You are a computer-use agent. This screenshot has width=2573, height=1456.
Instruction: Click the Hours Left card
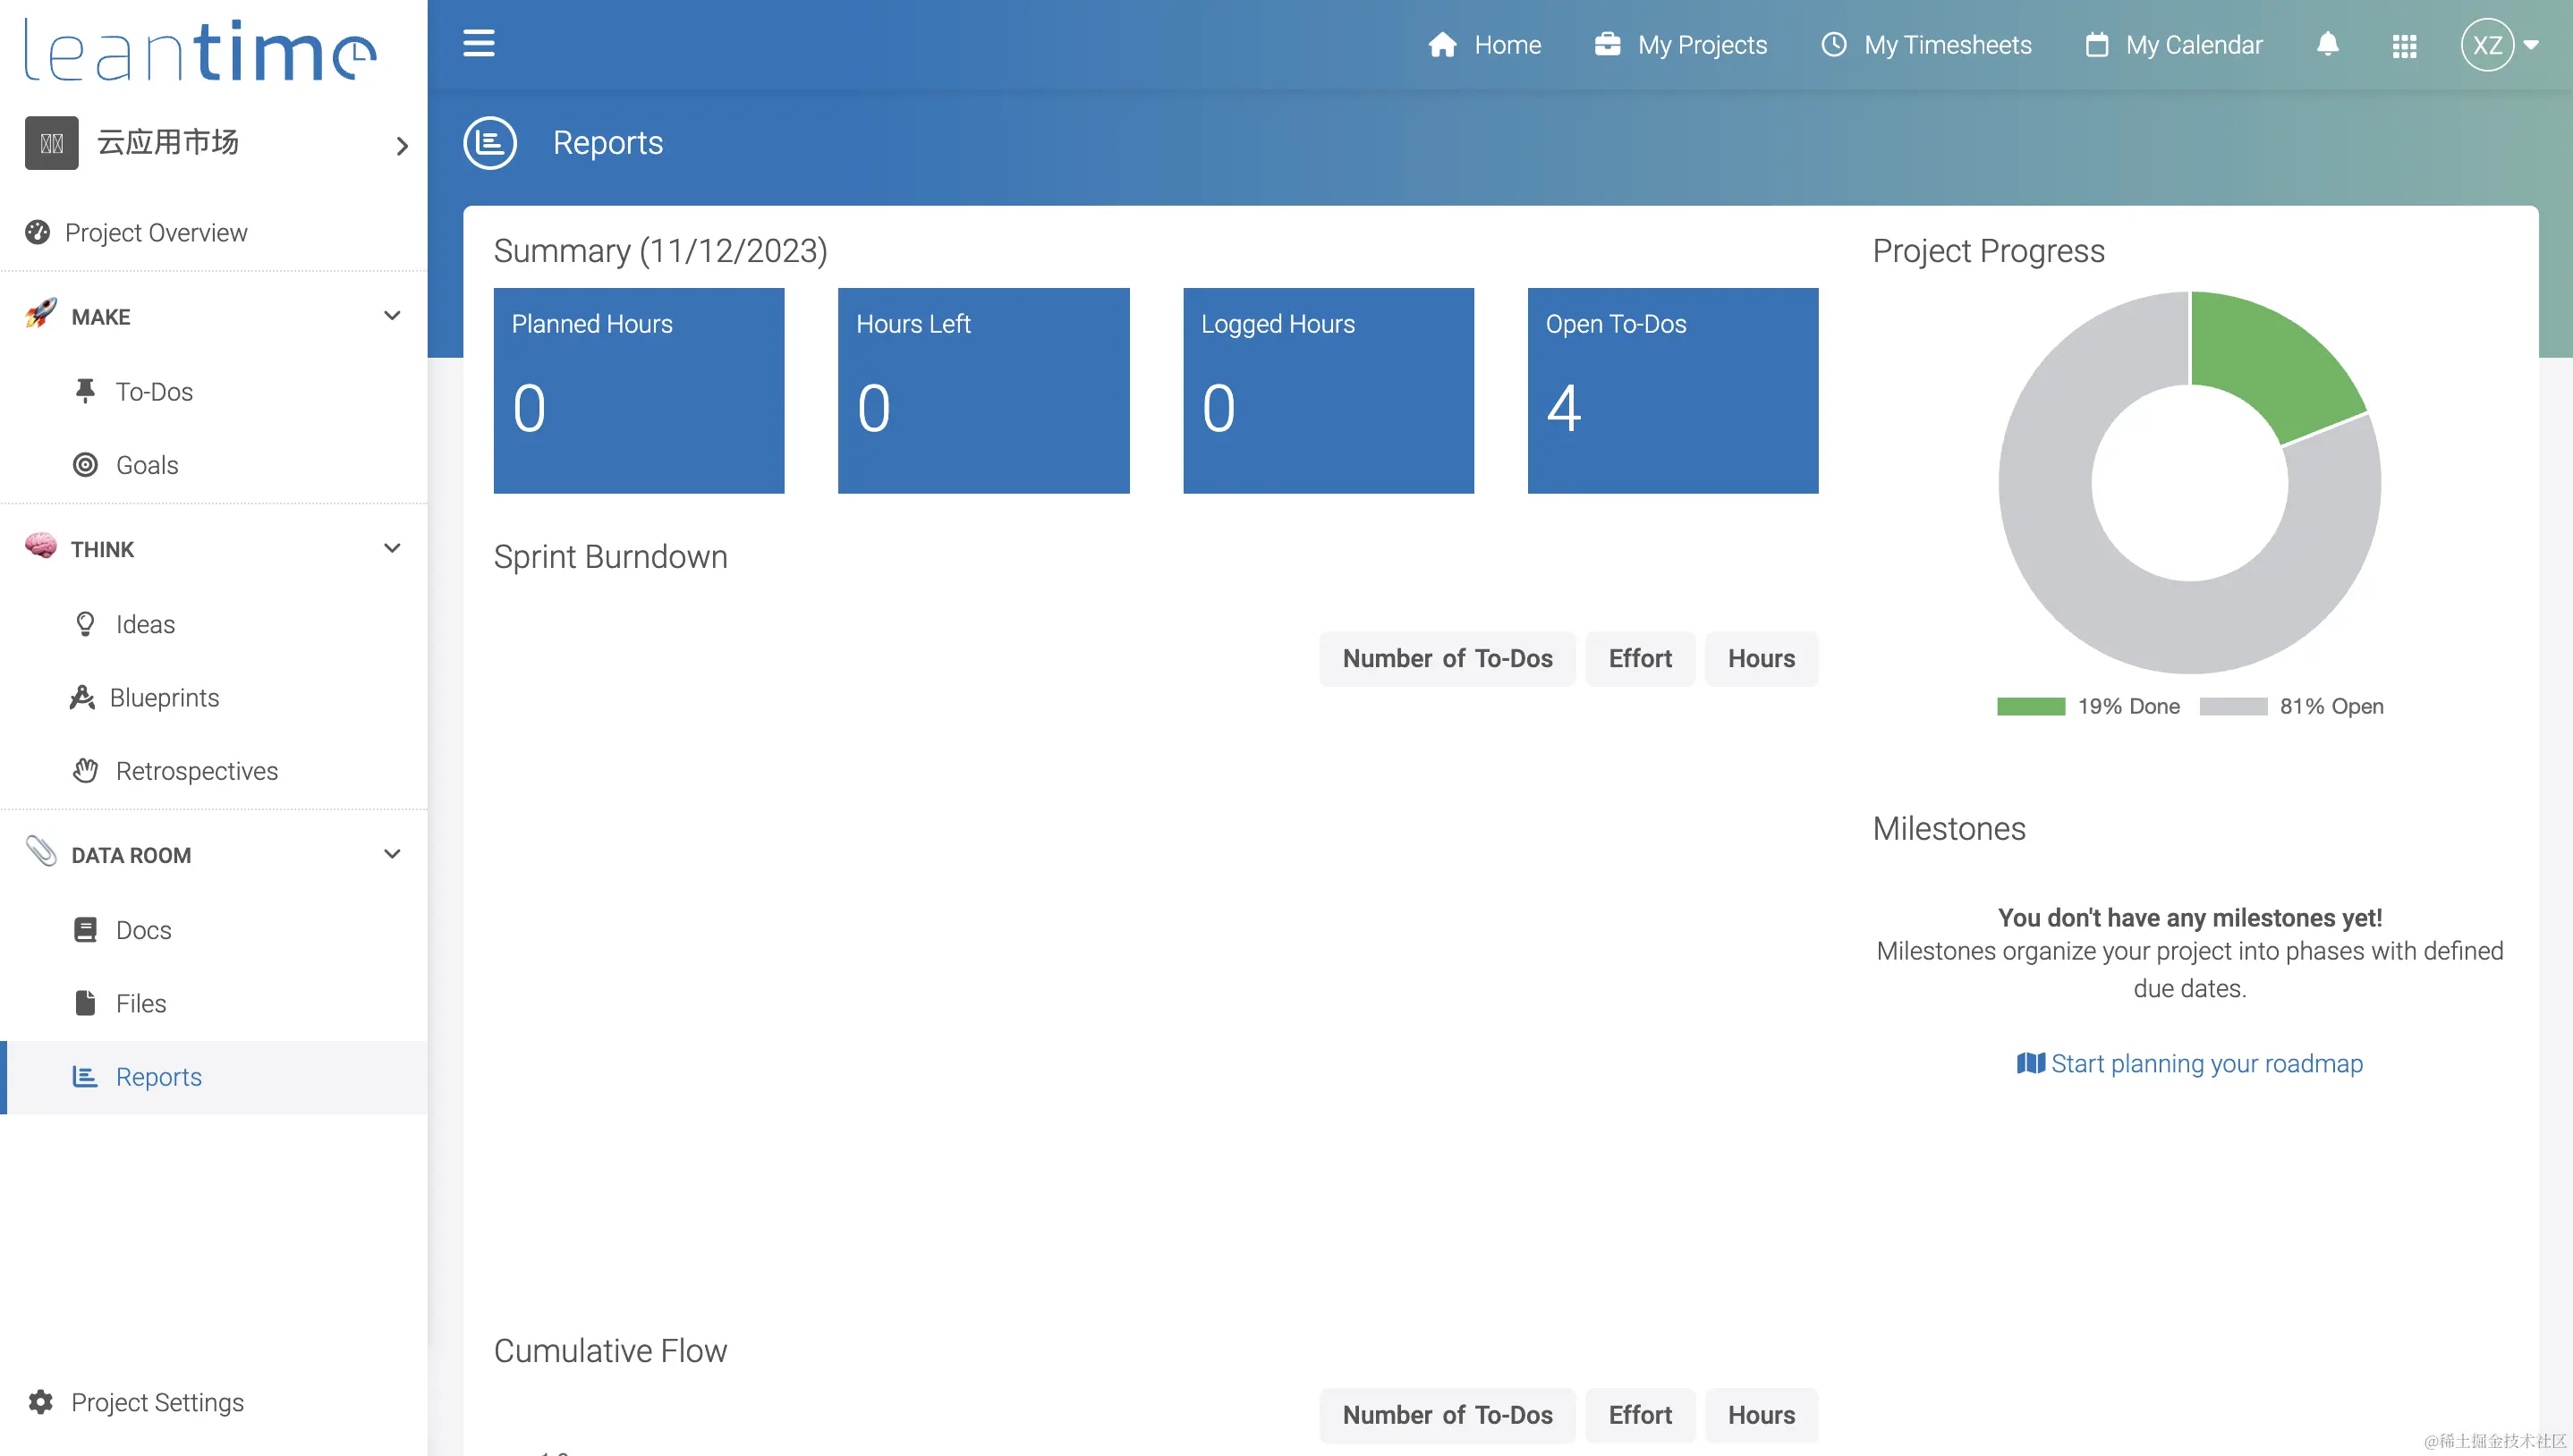[x=983, y=390]
